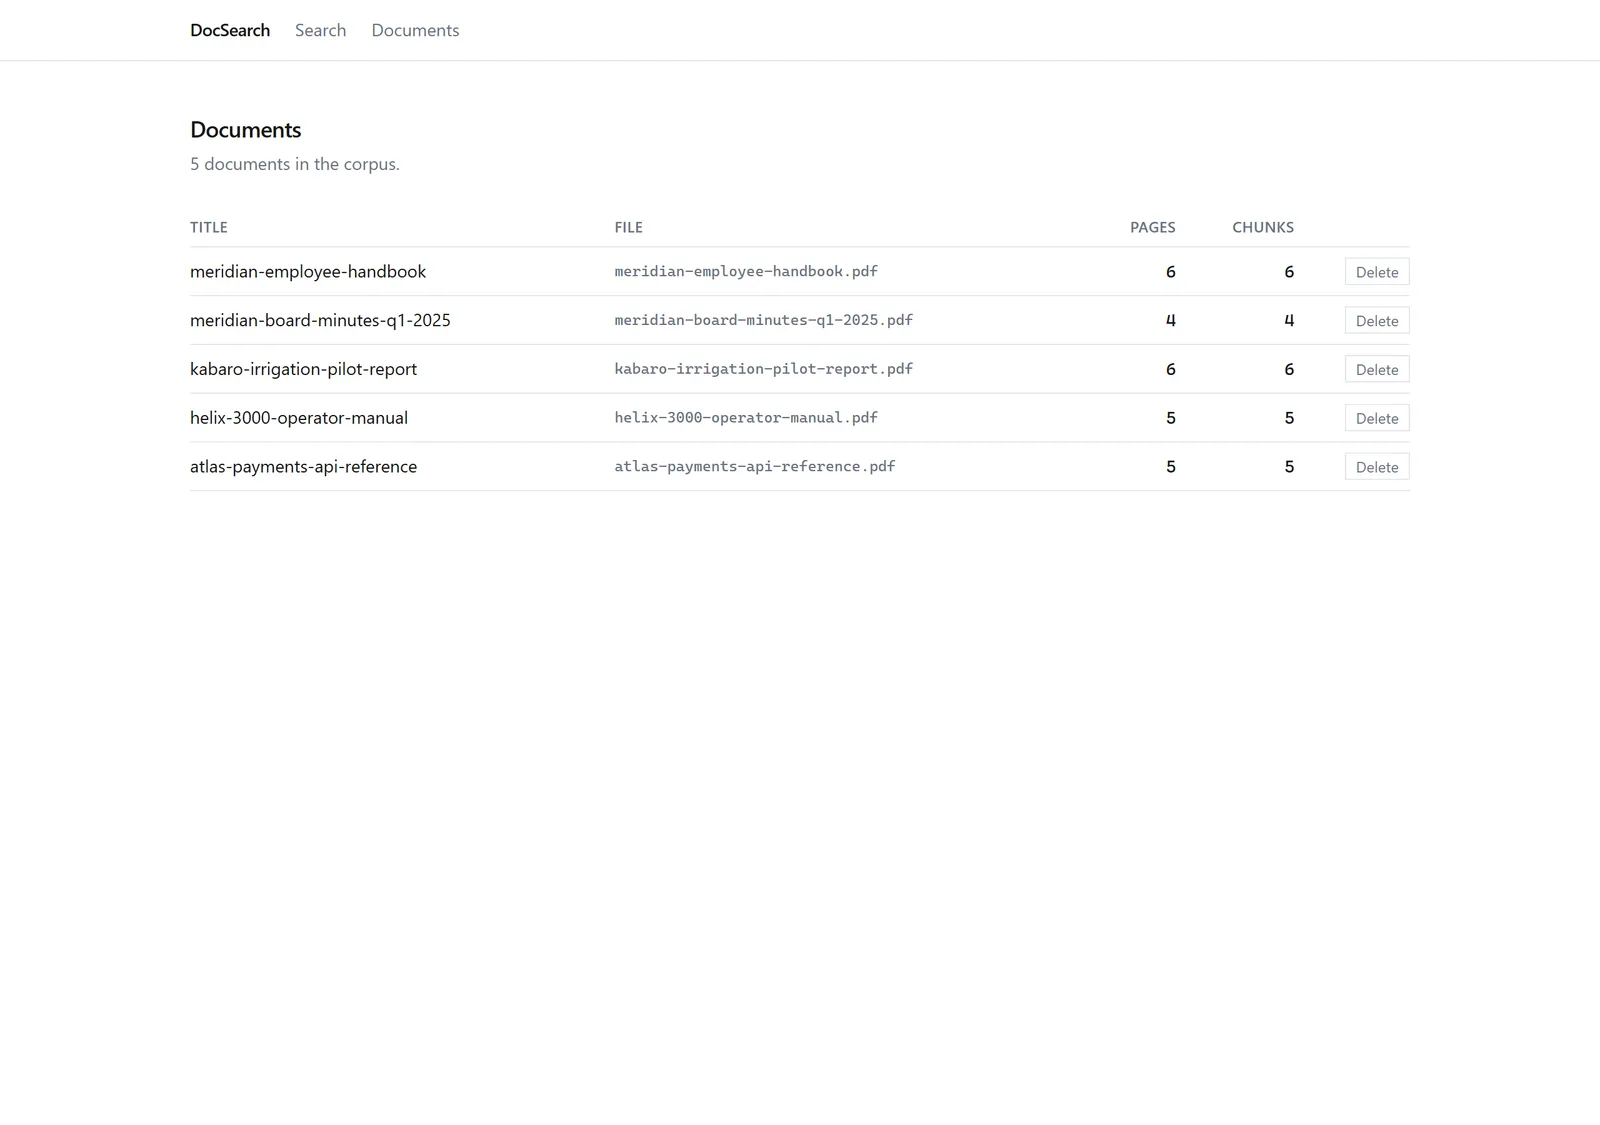Delete atlas-payments-api-reference document
This screenshot has width=1600, height=1125.
[x=1377, y=467]
